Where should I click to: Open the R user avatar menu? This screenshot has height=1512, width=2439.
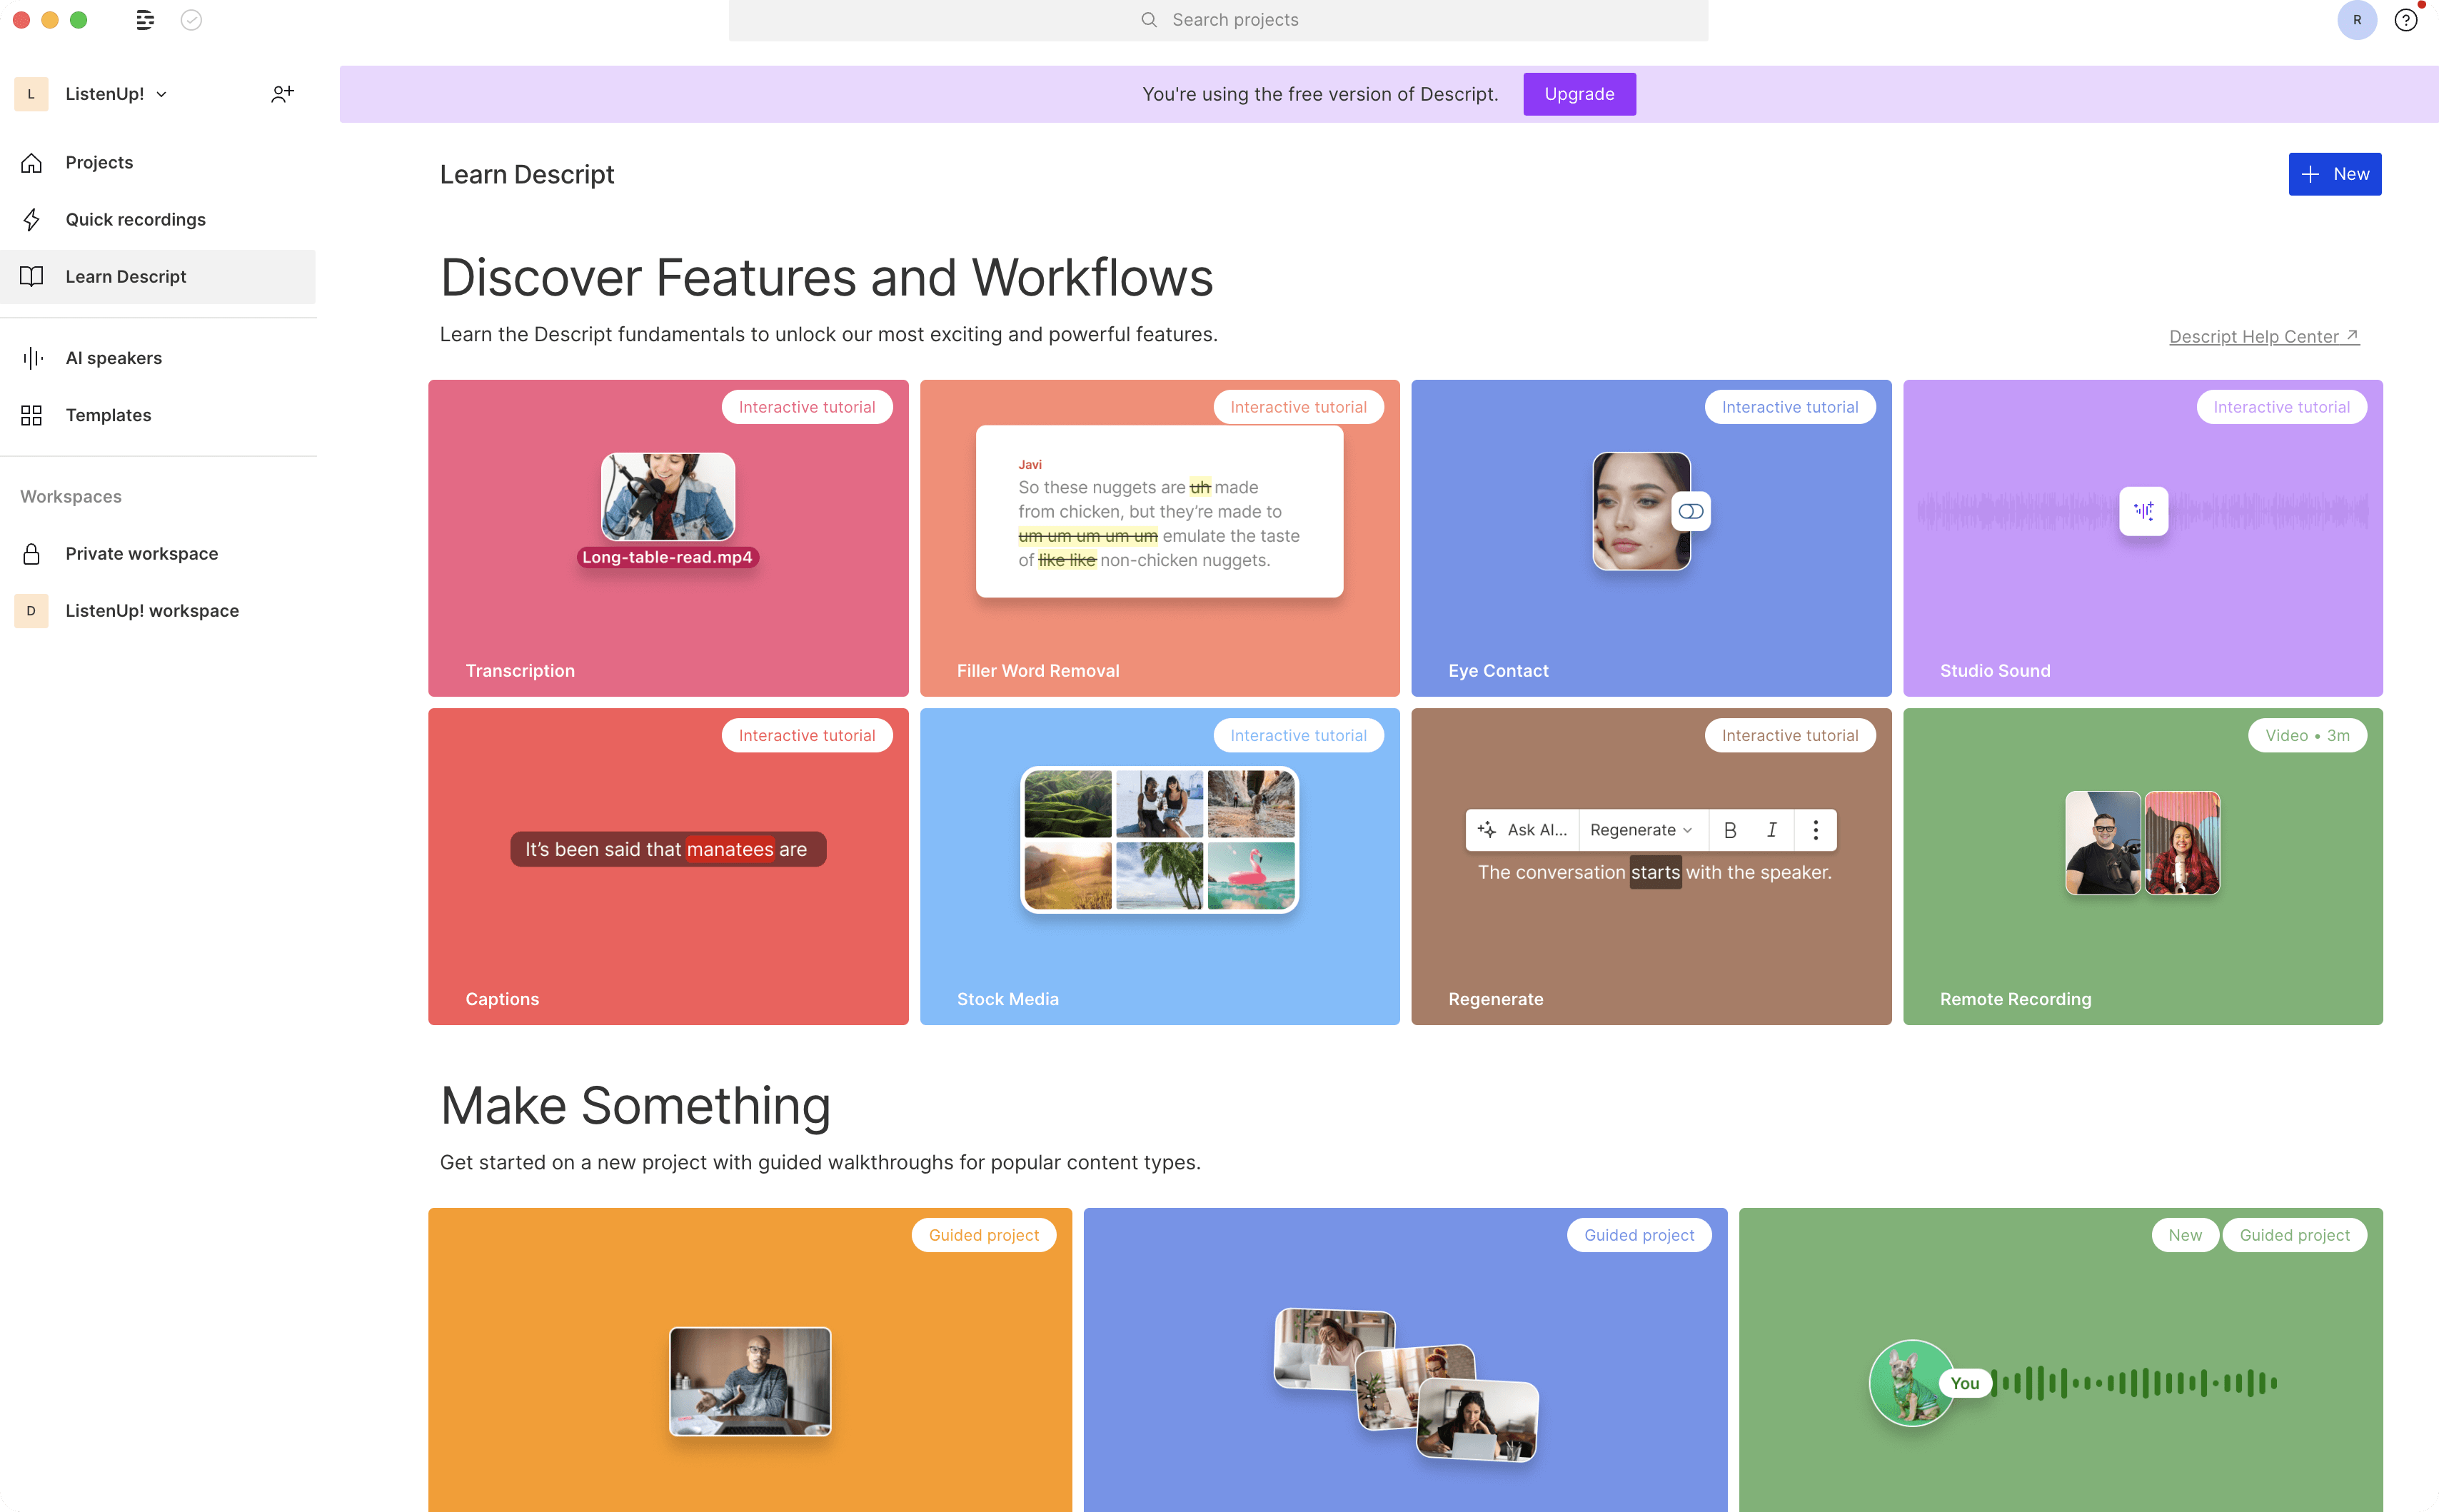[x=2357, y=20]
